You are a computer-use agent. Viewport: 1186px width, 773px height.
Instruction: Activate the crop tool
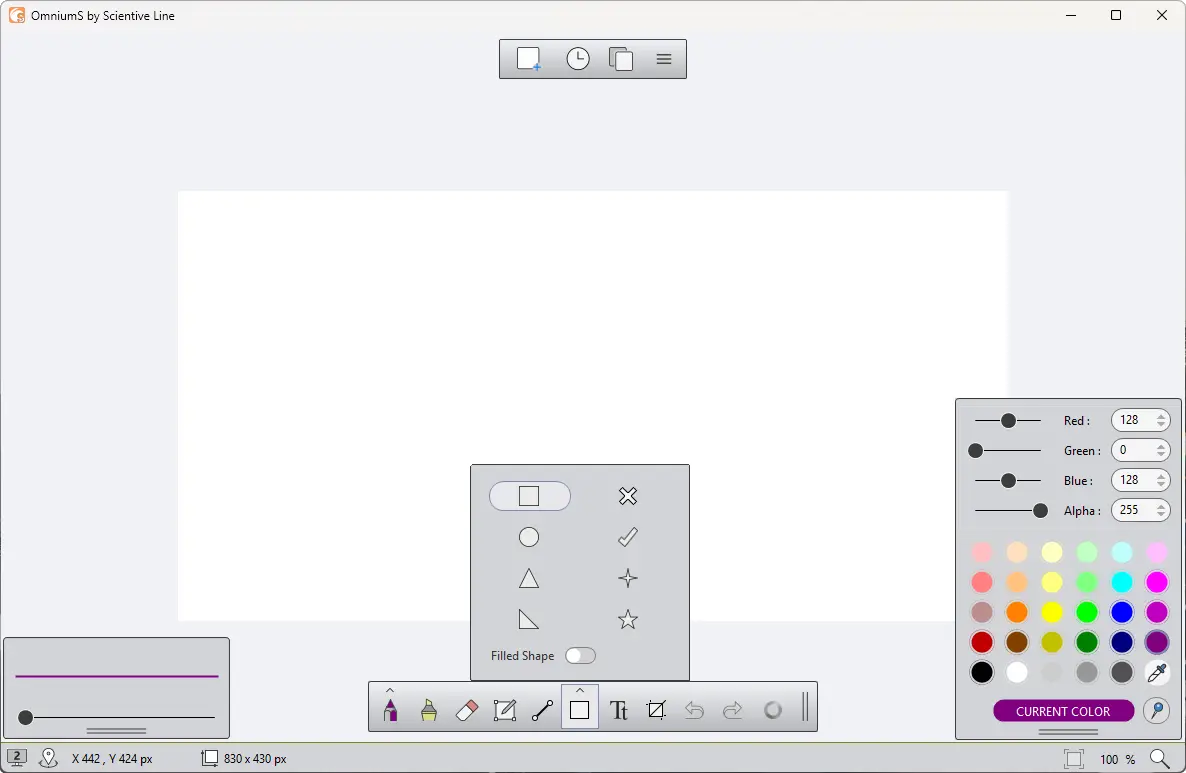657,709
